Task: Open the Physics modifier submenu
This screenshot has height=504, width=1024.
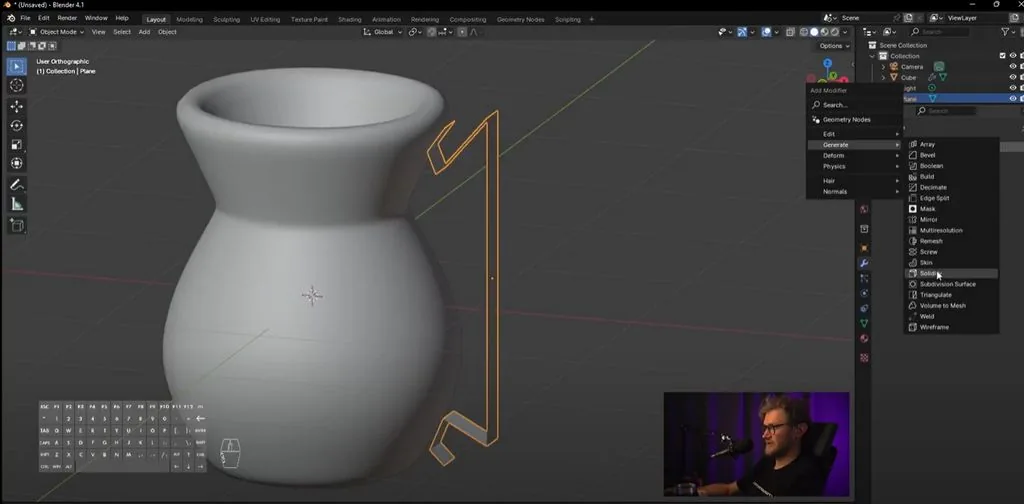Action: (x=854, y=166)
